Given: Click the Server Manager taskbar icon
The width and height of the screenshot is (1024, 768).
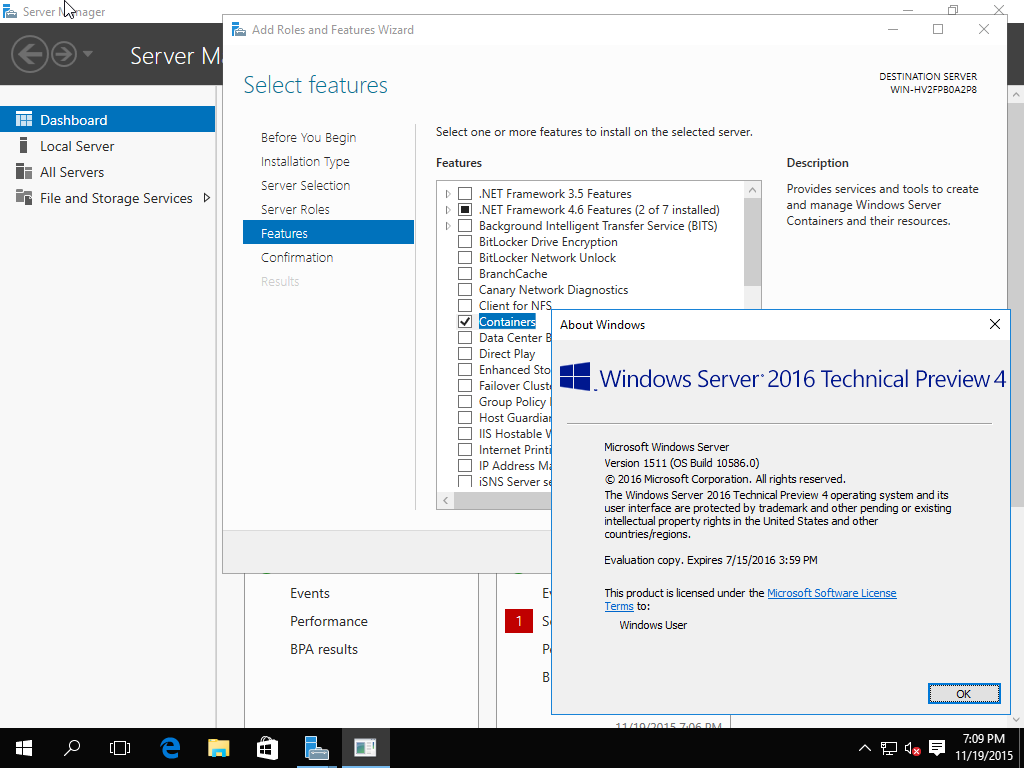Looking at the screenshot, I should pos(316,747).
